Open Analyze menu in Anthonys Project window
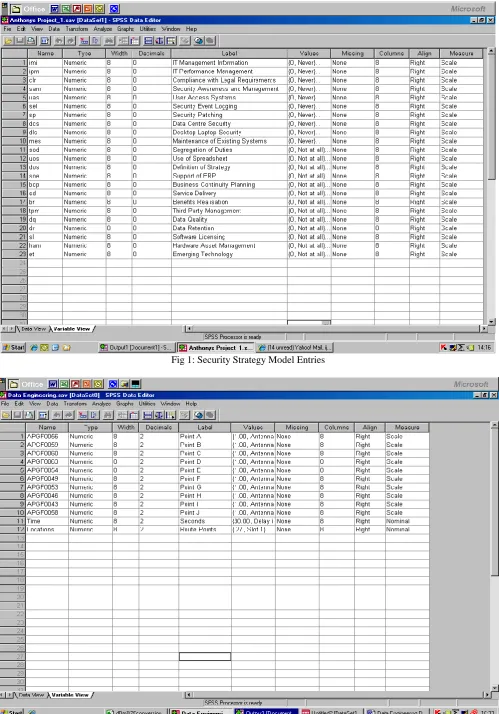This screenshot has width=499, height=714. 102,29
